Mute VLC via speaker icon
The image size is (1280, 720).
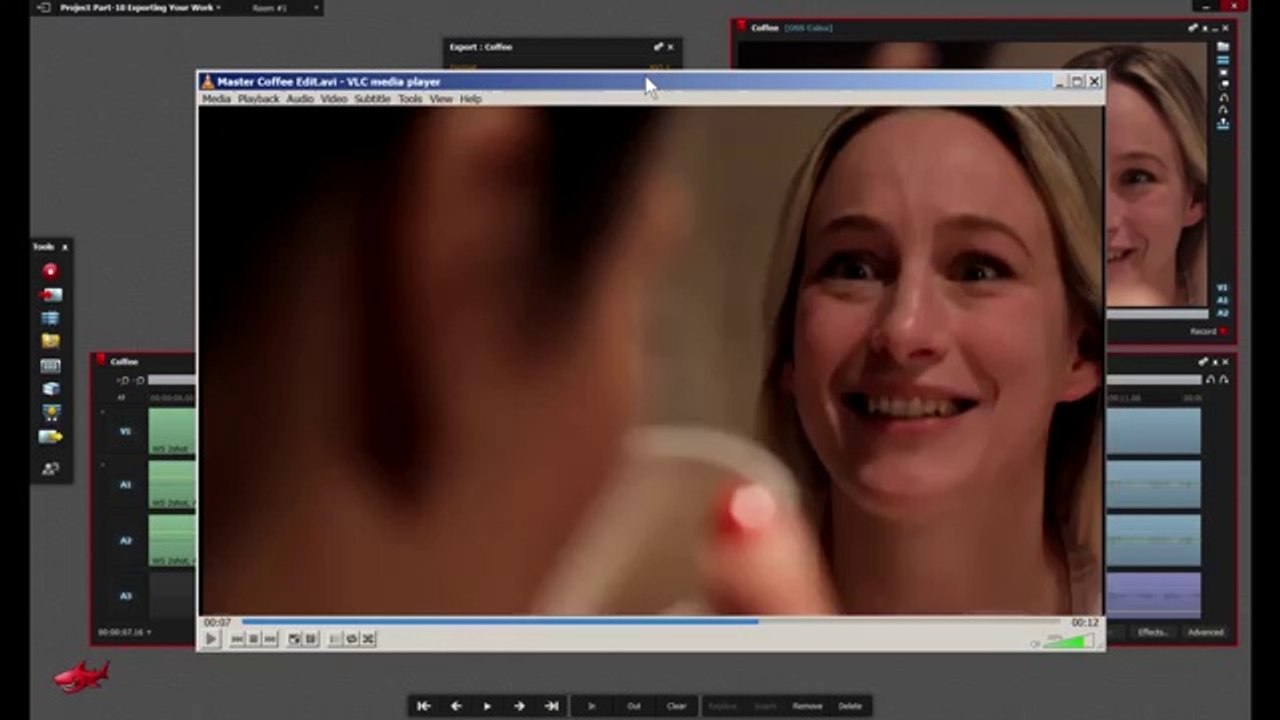coord(1035,643)
